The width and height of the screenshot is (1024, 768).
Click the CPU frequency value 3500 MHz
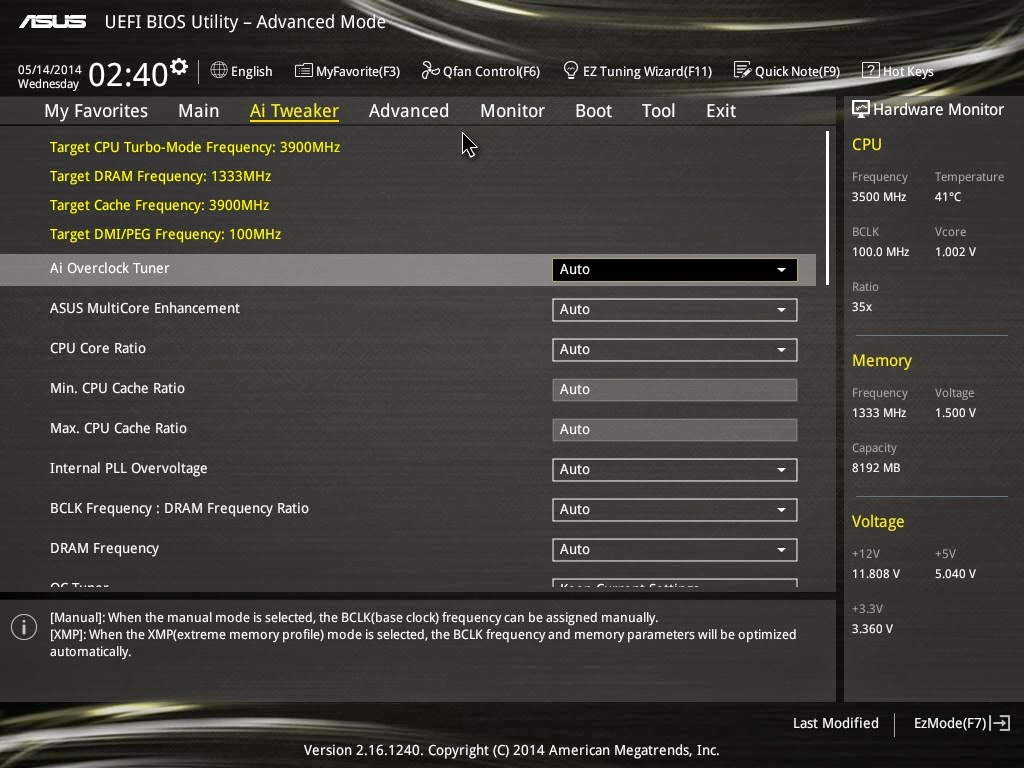click(x=878, y=197)
